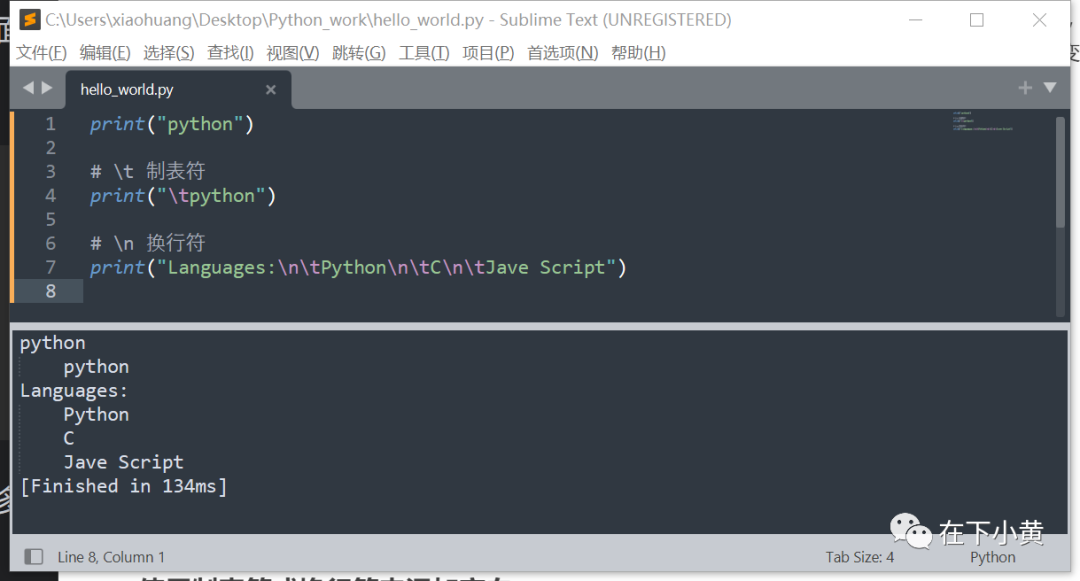Open the 编辑(E) menu
1080x581 pixels.
point(105,53)
